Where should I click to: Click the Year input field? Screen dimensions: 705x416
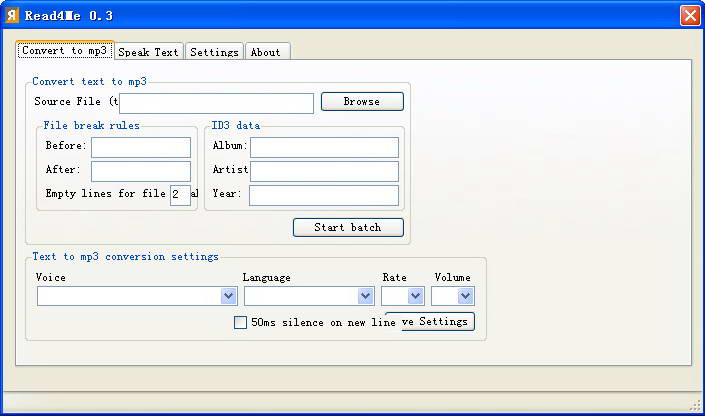324,196
